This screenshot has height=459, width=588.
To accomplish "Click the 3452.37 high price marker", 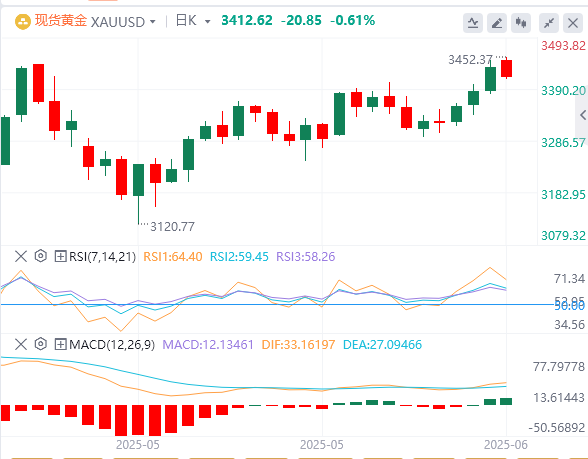I will point(470,60).
